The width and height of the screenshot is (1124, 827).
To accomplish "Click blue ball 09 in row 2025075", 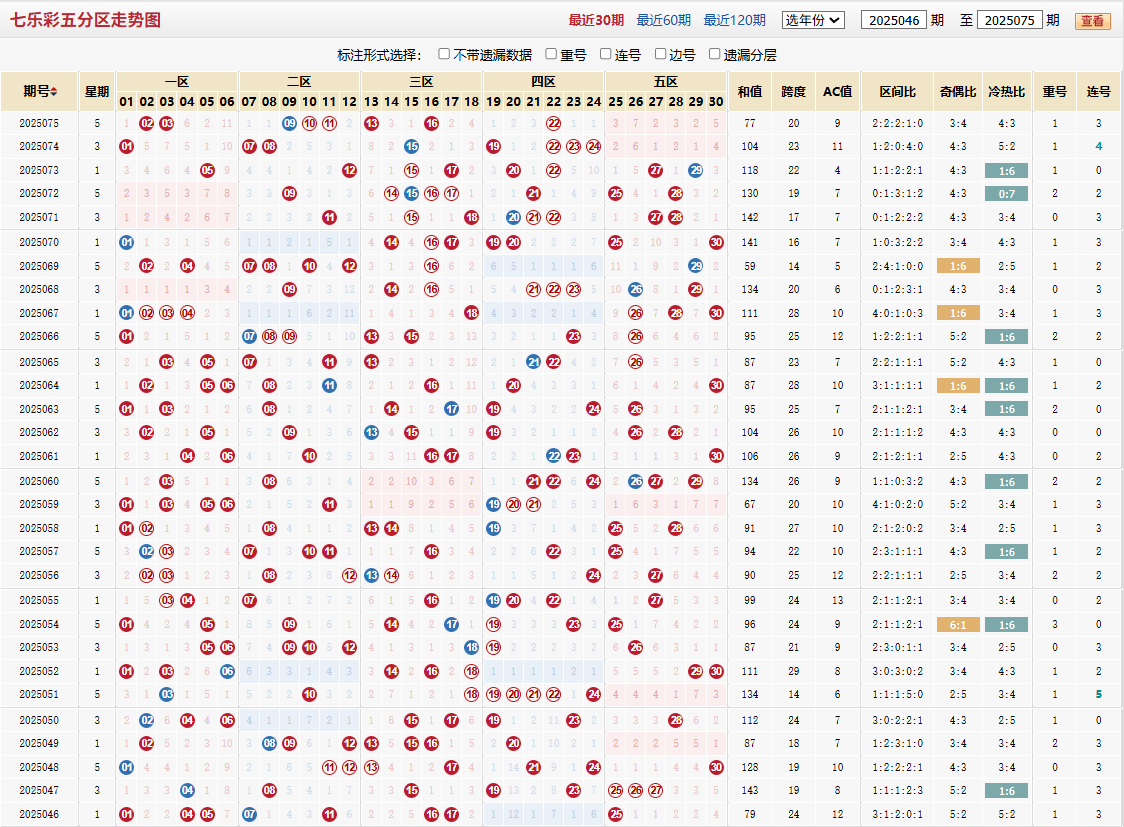I will click(290, 123).
